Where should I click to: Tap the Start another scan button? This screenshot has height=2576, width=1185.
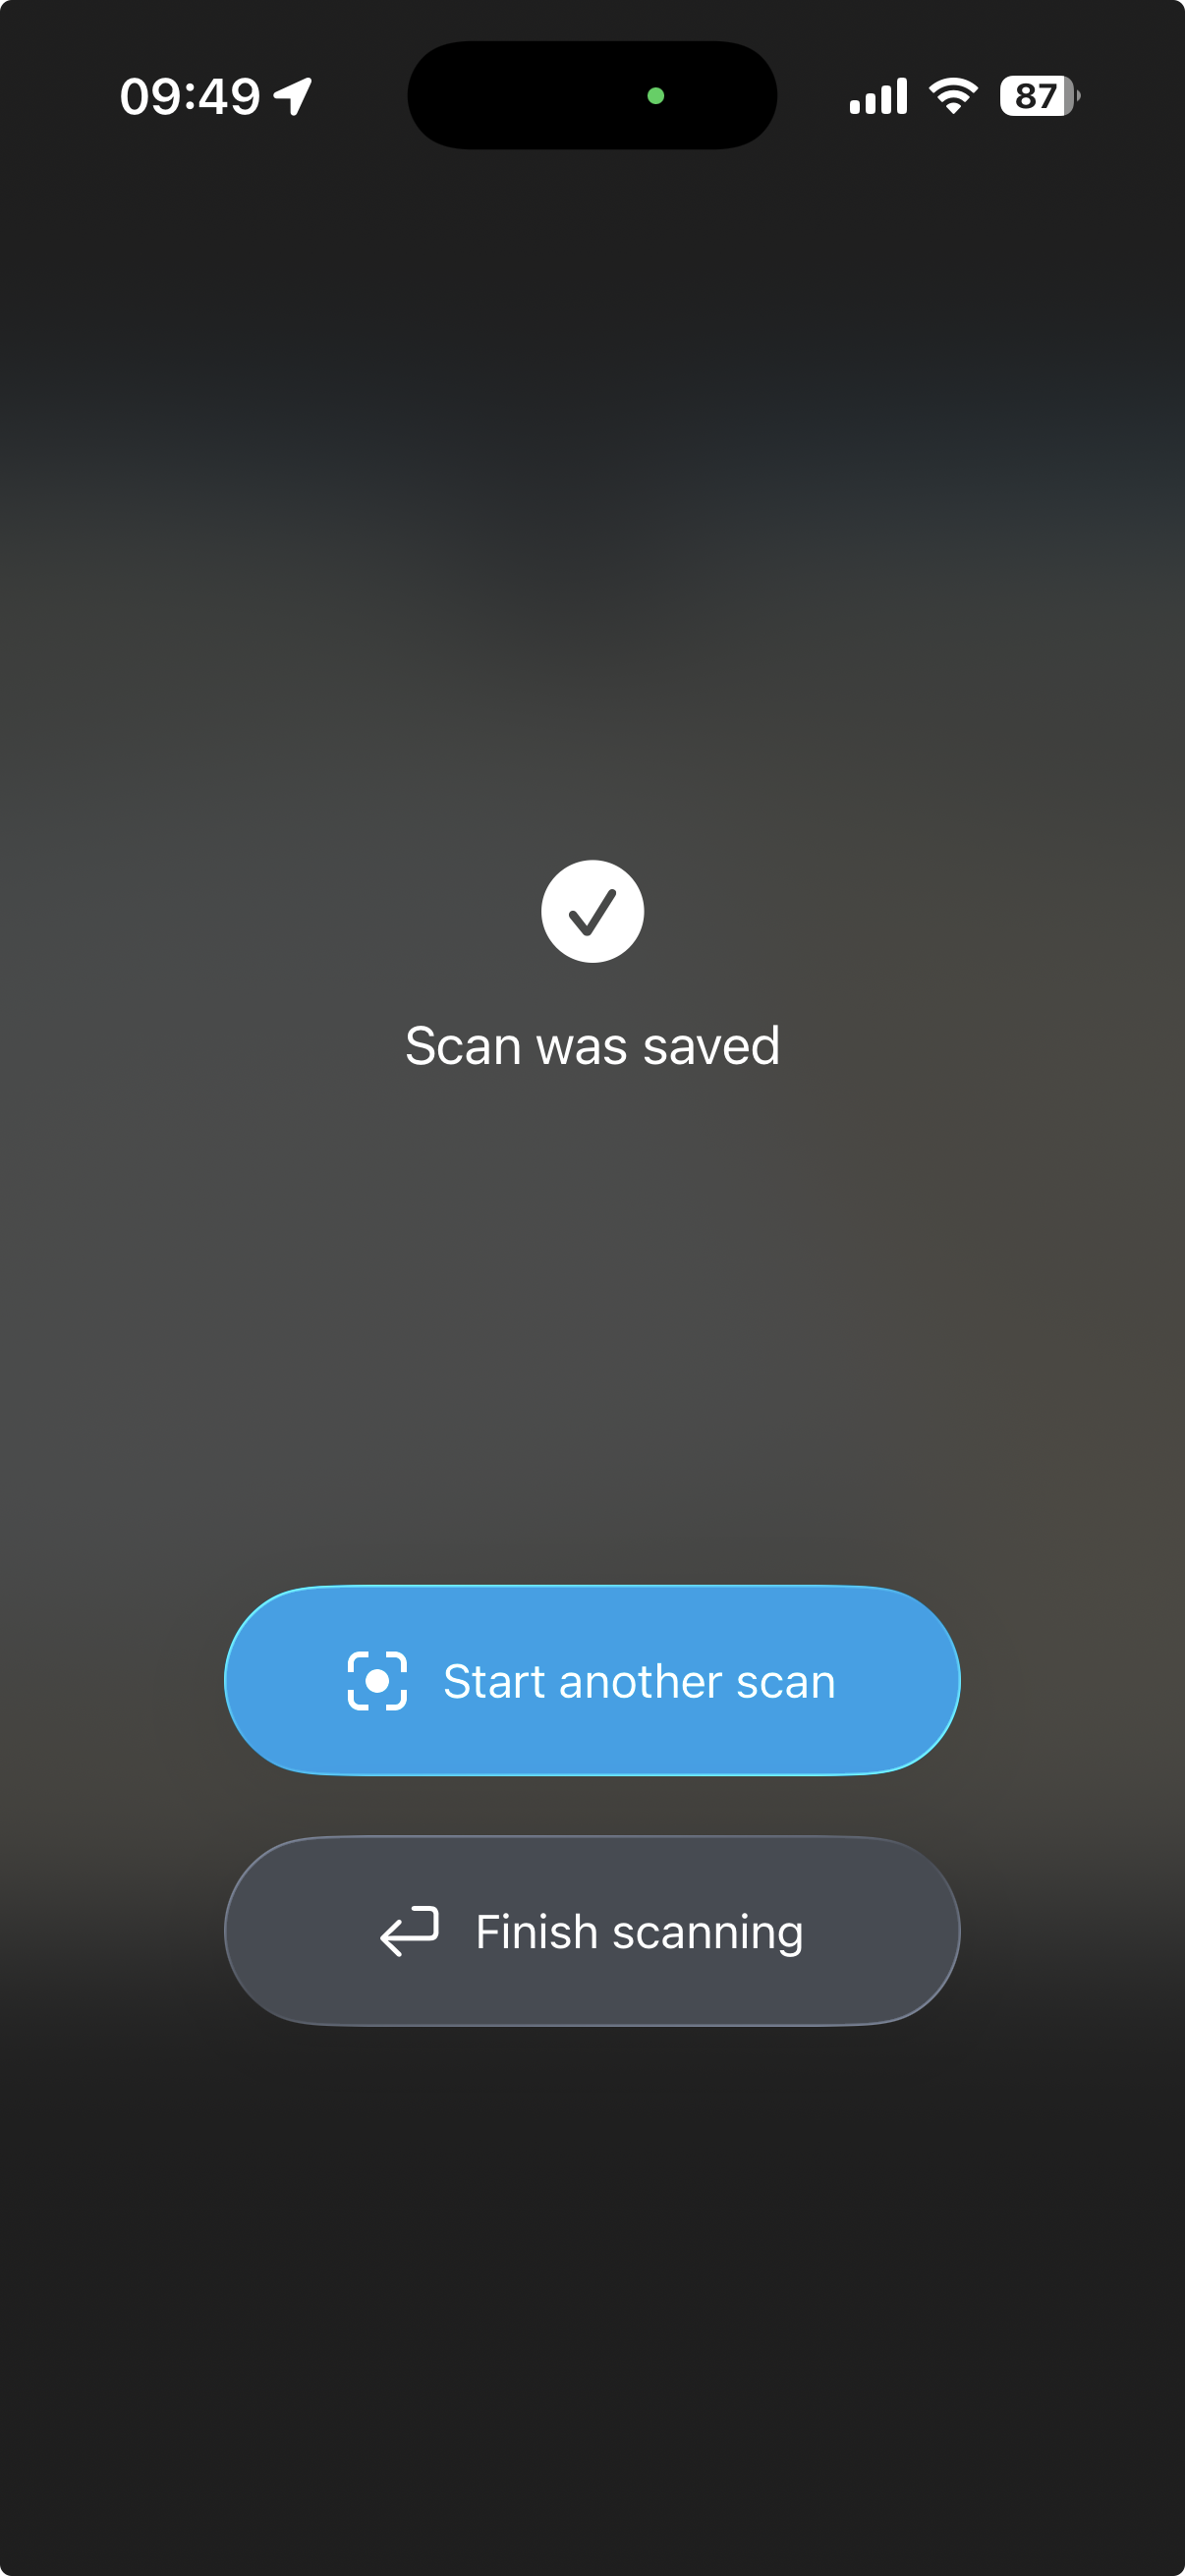tap(592, 1681)
